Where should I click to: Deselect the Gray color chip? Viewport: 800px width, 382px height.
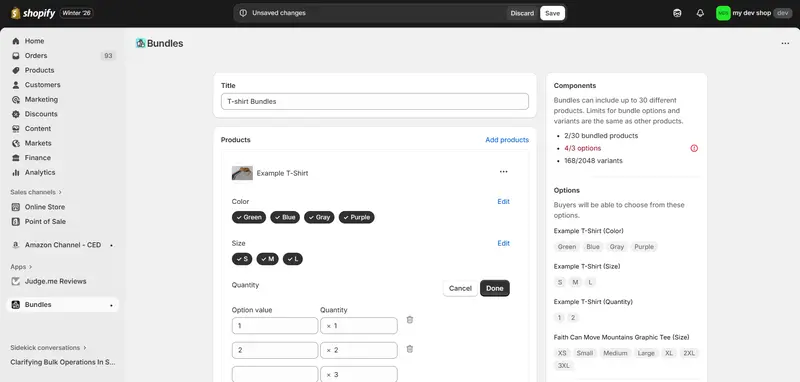pyautogui.click(x=319, y=217)
